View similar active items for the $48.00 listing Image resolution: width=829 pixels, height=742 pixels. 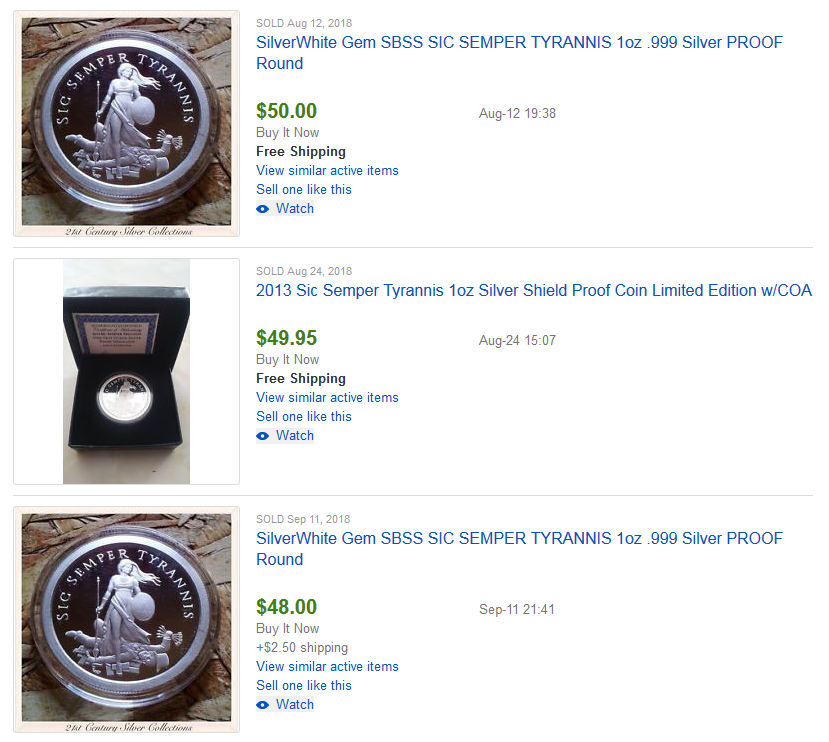[x=327, y=666]
